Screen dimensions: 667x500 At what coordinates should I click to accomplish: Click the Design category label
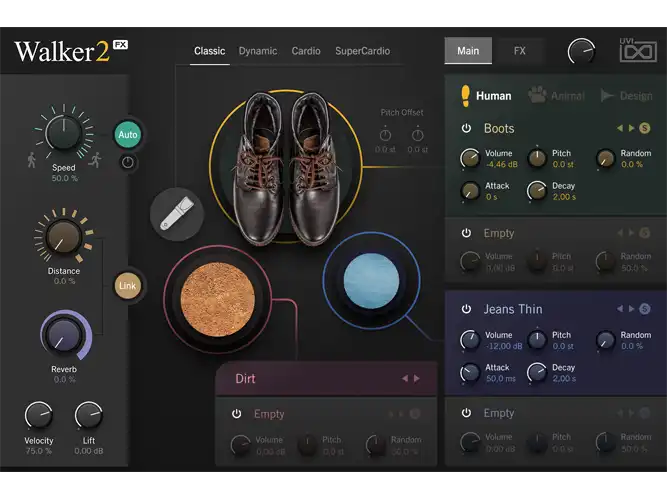(636, 96)
